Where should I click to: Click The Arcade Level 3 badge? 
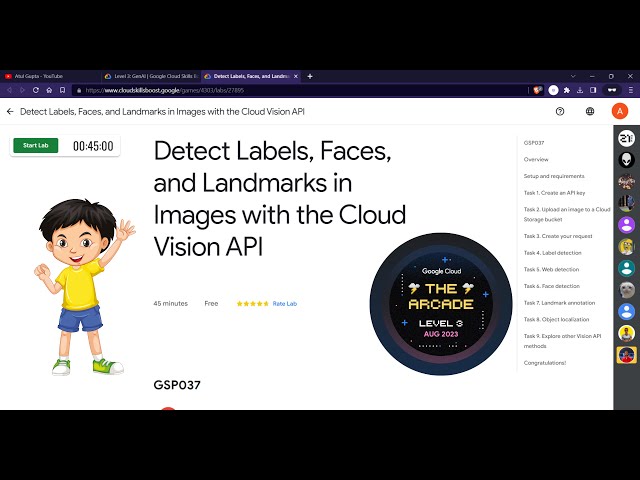[441, 304]
